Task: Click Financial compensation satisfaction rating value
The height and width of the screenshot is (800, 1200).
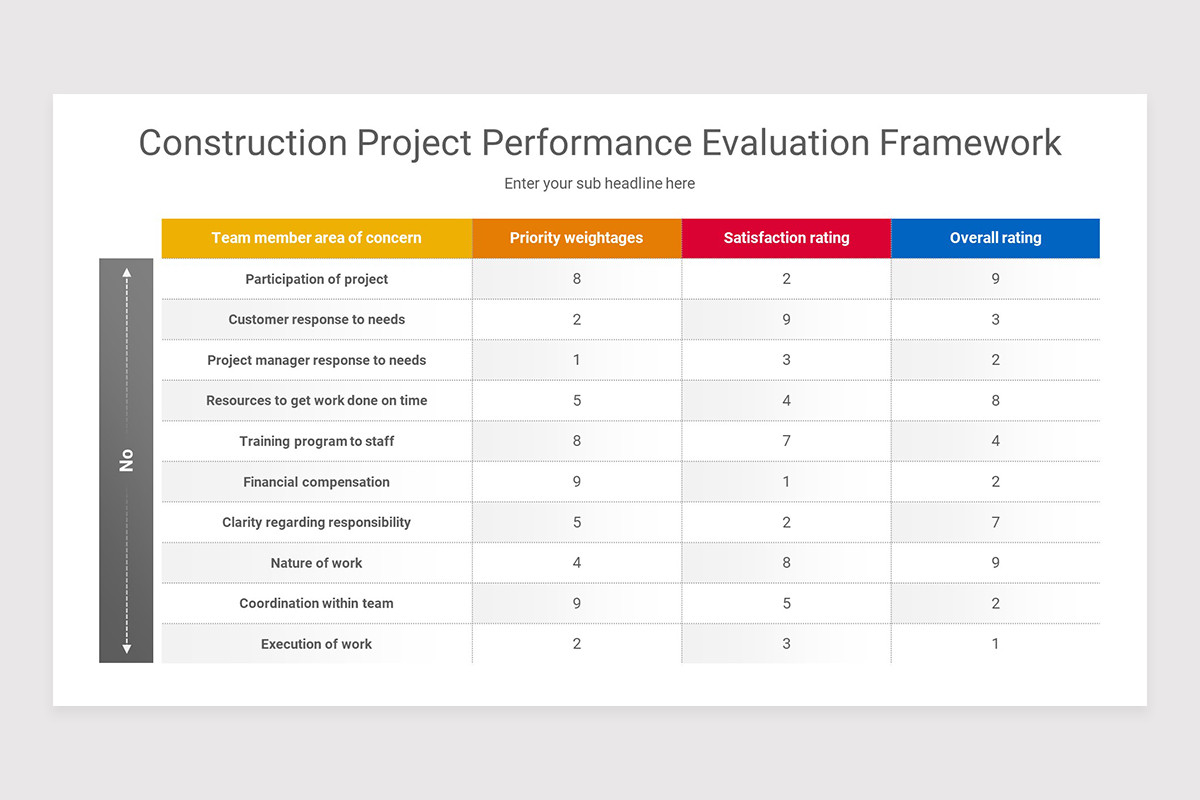Action: [786, 482]
